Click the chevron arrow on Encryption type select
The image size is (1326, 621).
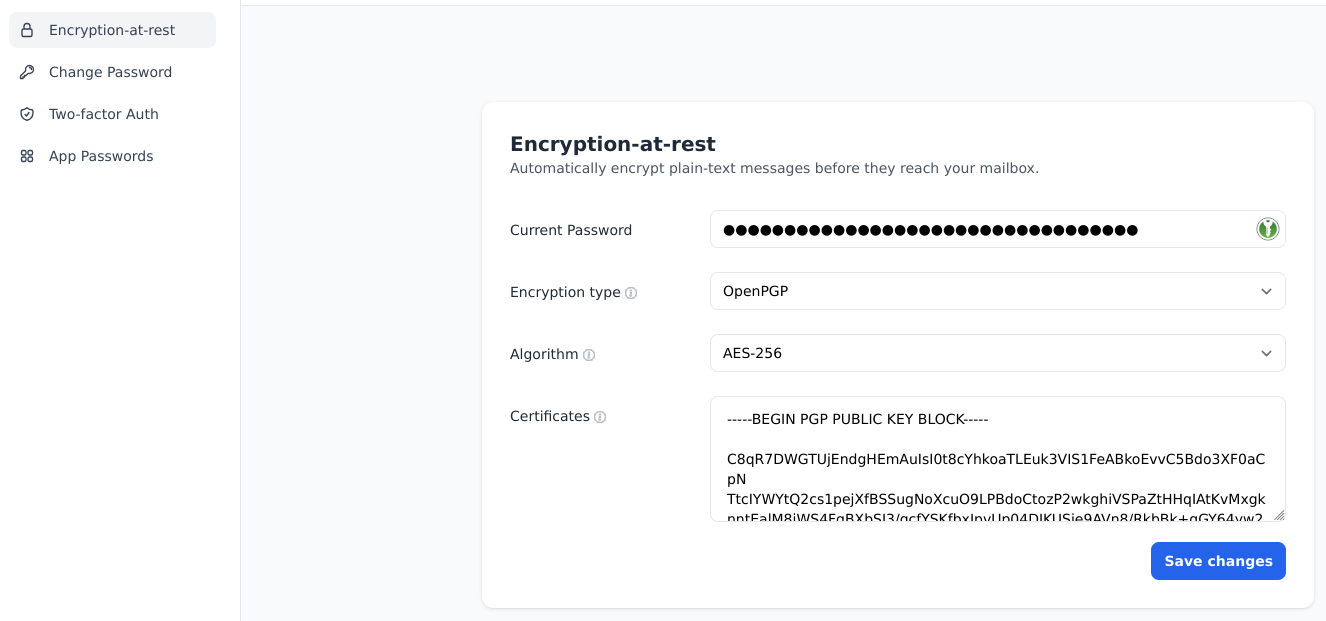click(x=1266, y=291)
